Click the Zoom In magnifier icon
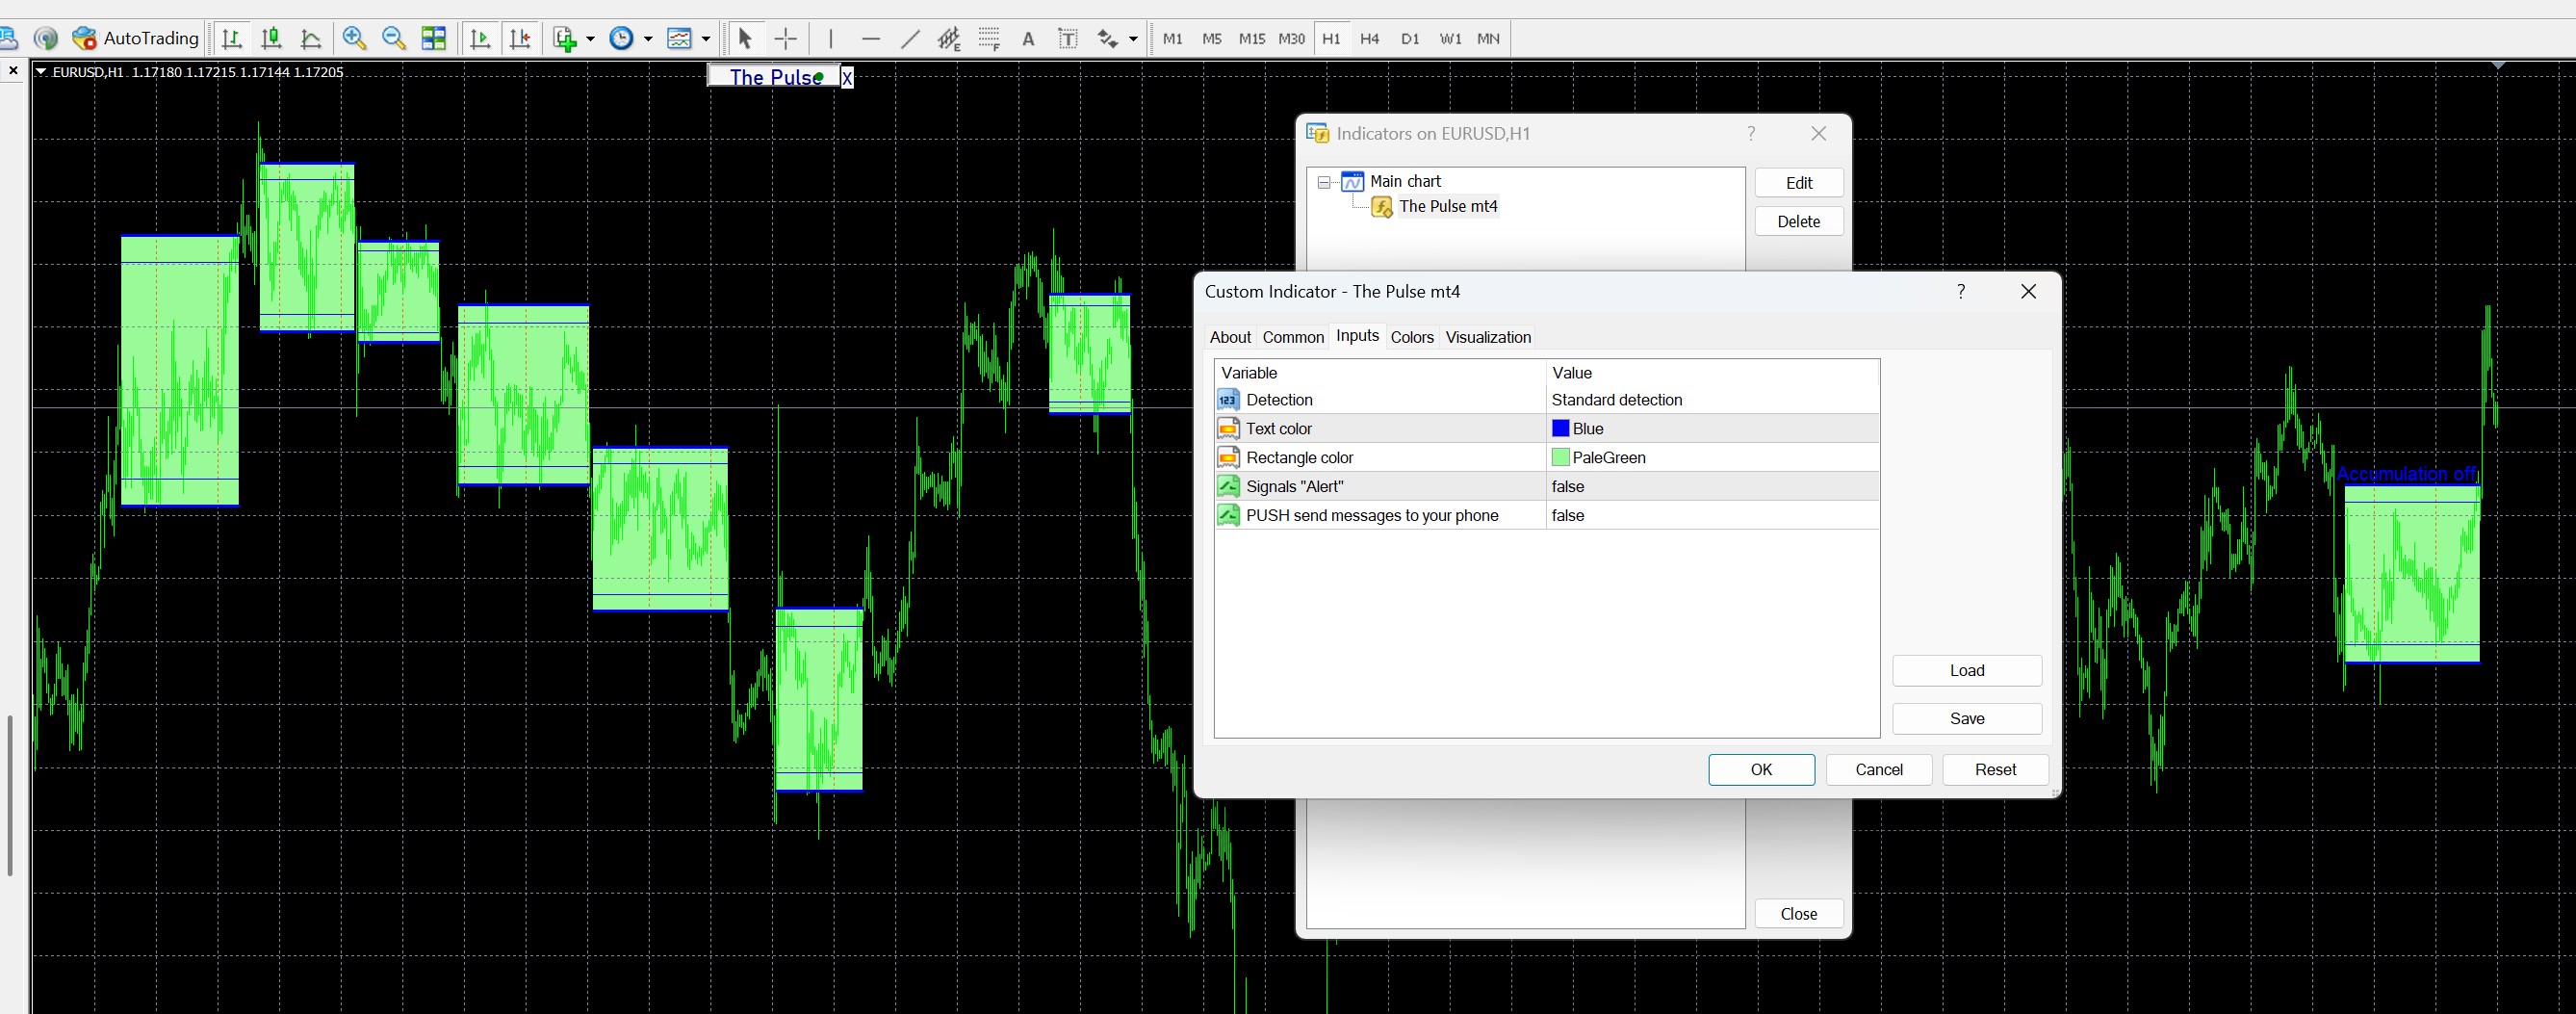Screen dimensions: 2576x1014 [x=354, y=39]
